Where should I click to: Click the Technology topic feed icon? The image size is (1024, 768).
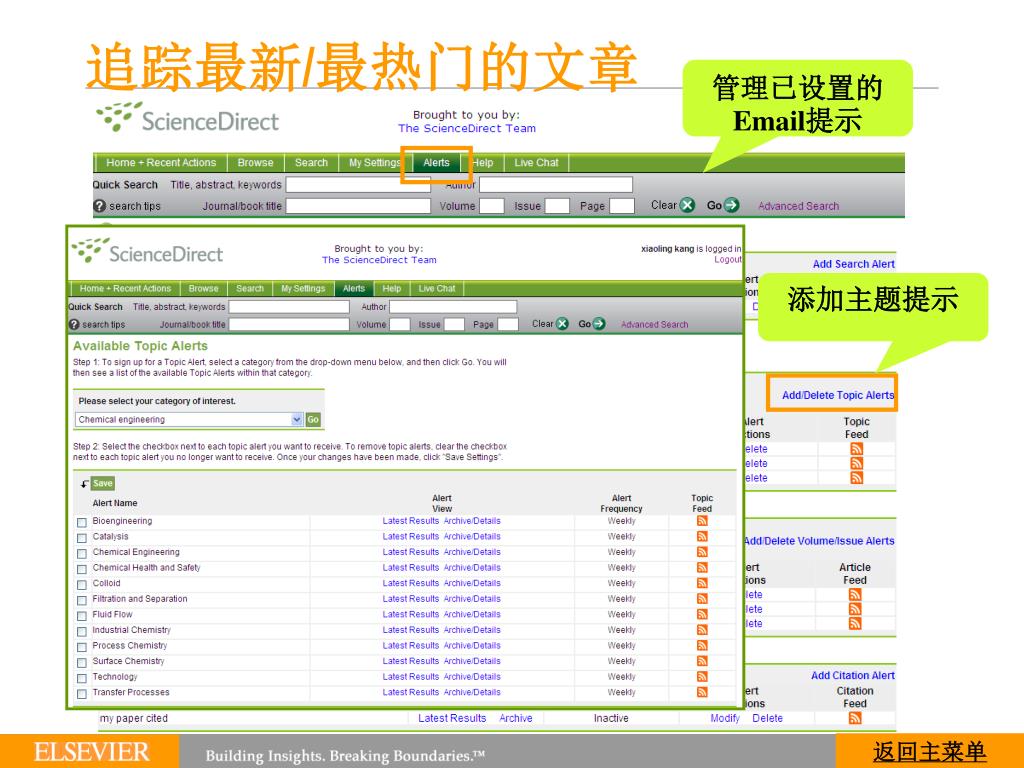(x=702, y=677)
